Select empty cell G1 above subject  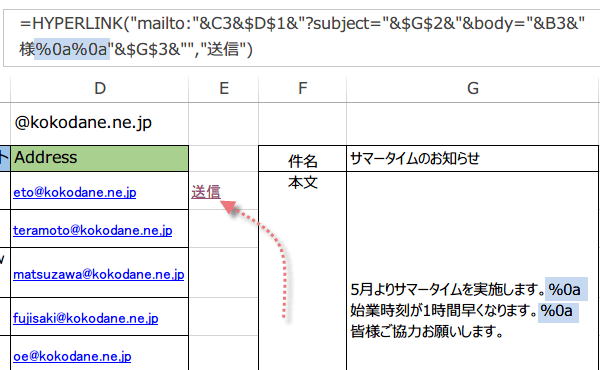pyautogui.click(x=473, y=123)
